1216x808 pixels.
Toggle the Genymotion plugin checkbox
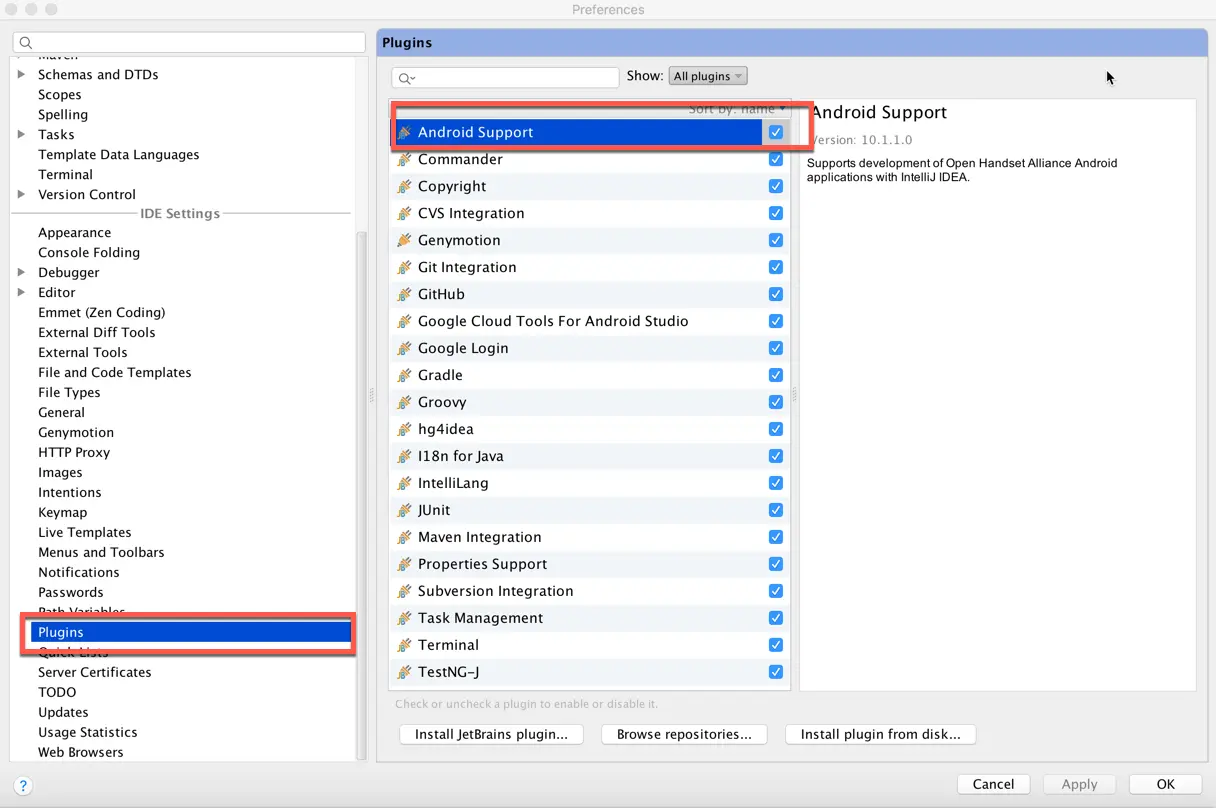(776, 240)
